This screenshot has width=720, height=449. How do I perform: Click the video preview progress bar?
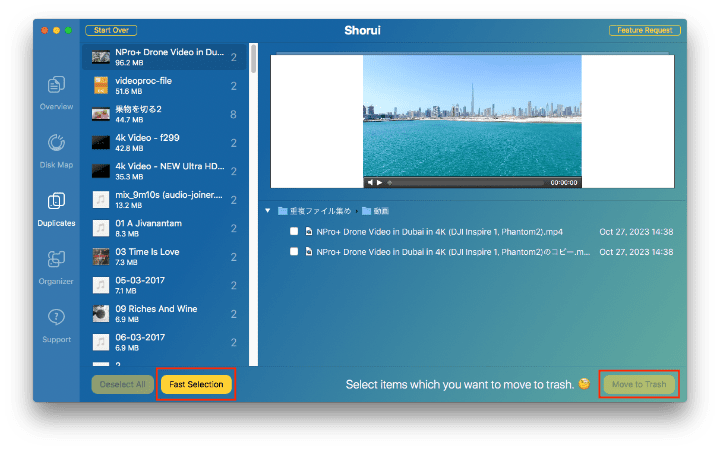466,183
